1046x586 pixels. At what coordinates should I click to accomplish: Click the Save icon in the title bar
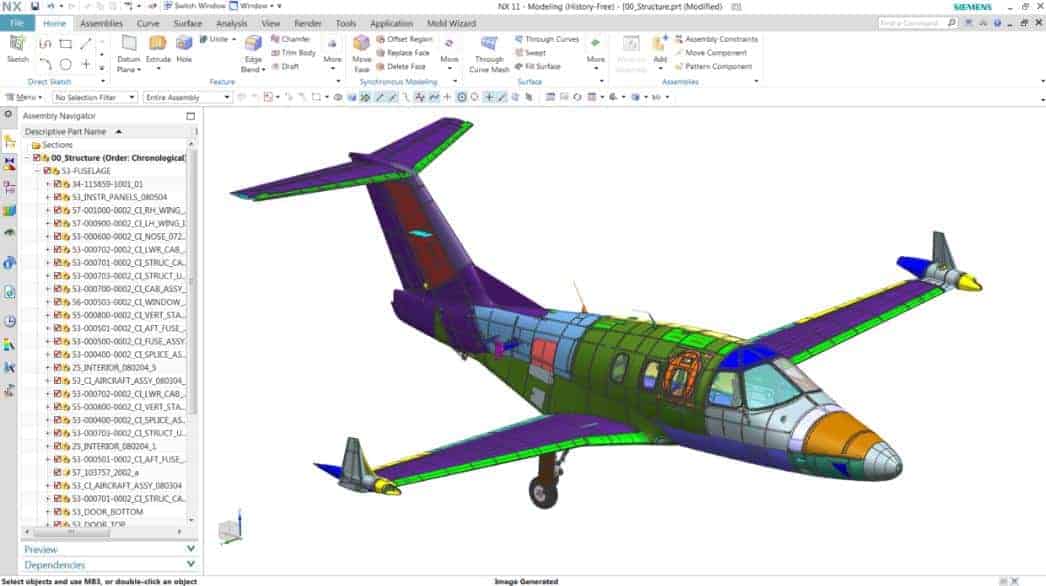pos(35,6)
